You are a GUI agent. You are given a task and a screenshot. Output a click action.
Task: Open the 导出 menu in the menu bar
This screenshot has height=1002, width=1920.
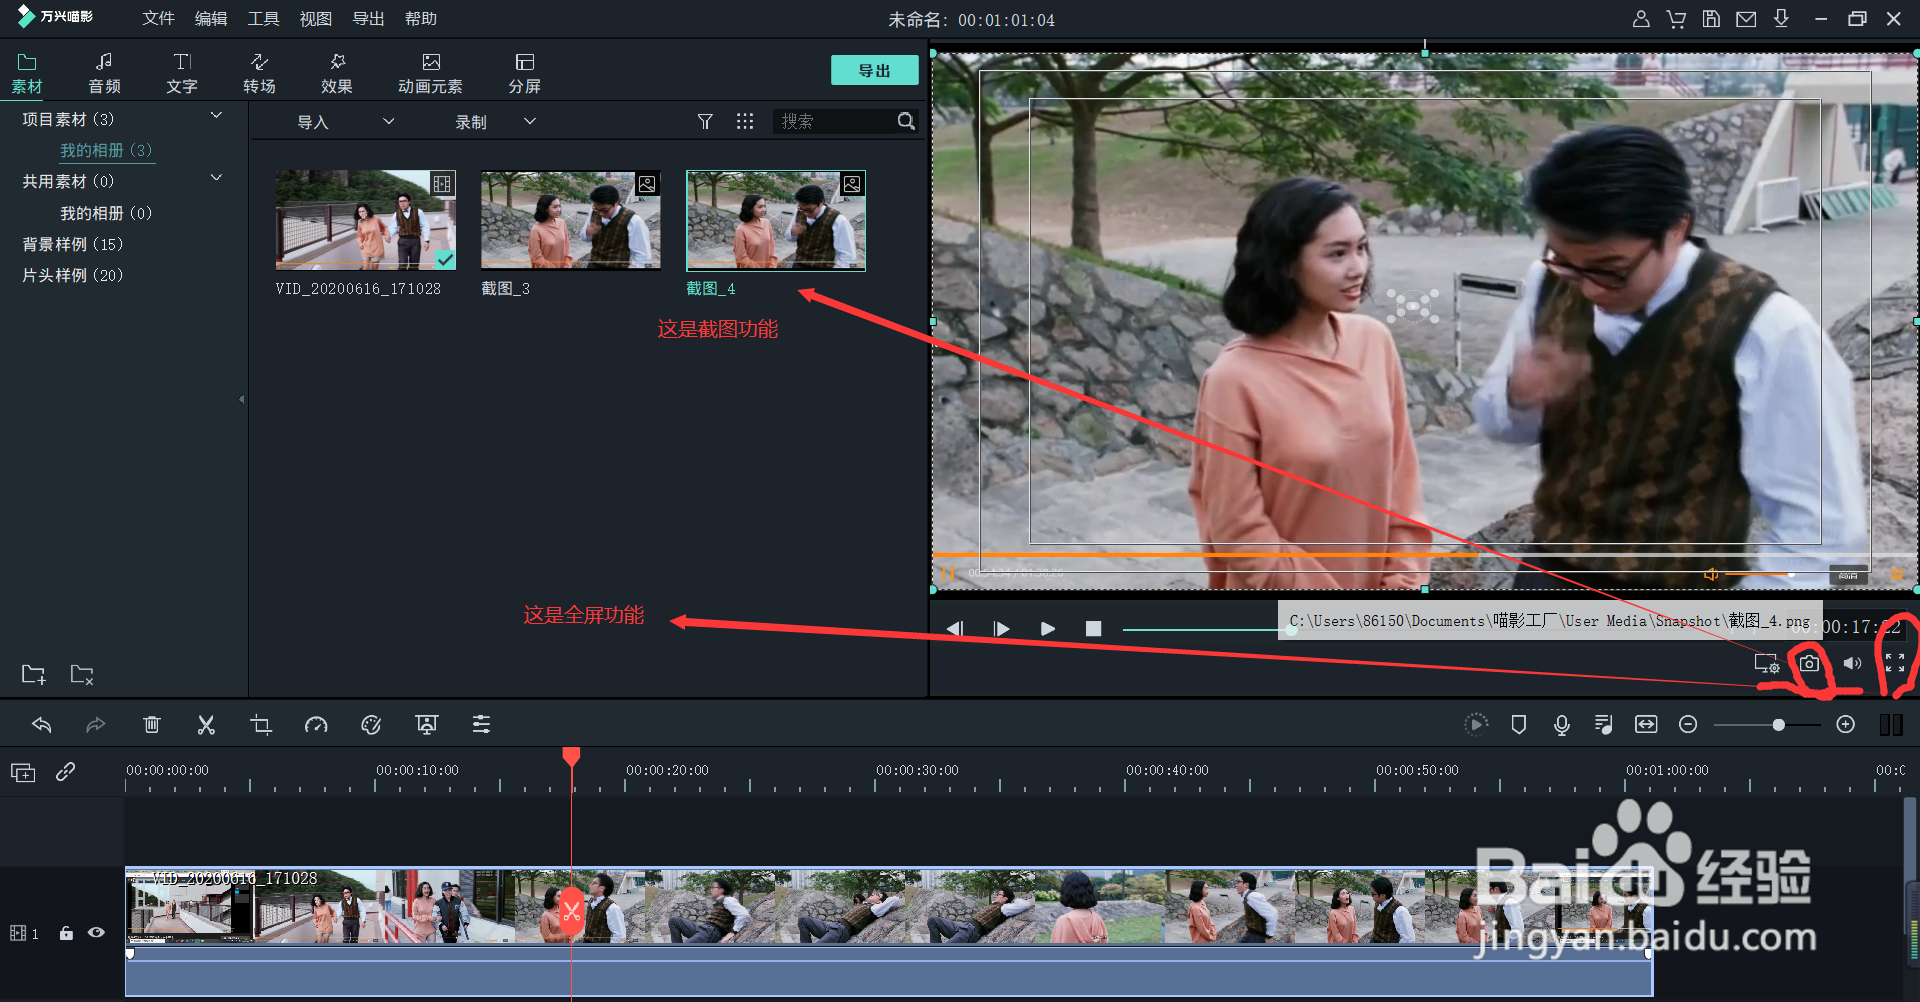(369, 19)
